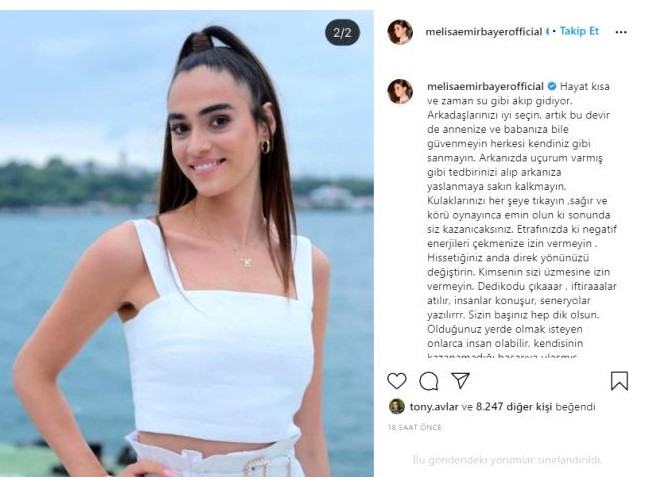Screen dimensions: 654x483
Task: Click tony.avlar small avatar in likes
Action: tap(397, 406)
